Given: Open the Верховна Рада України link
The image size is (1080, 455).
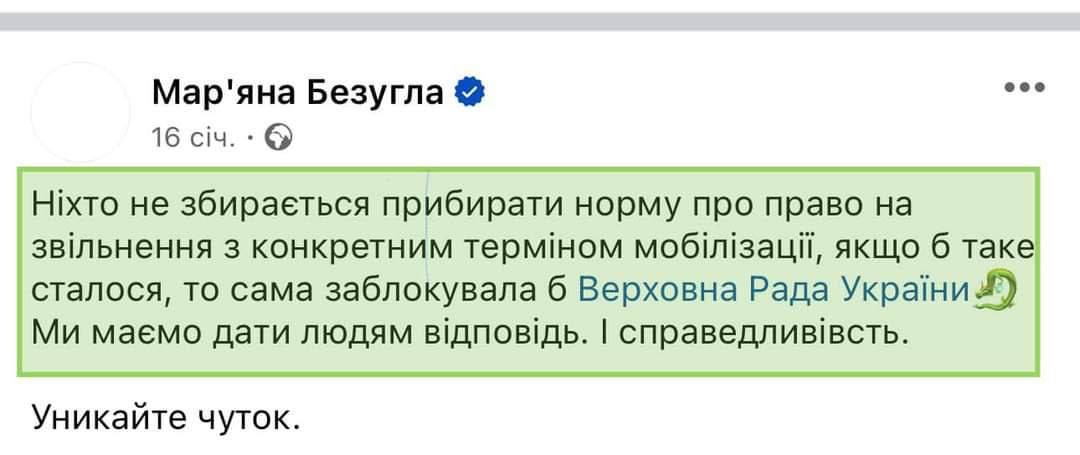Looking at the screenshot, I should [x=776, y=291].
